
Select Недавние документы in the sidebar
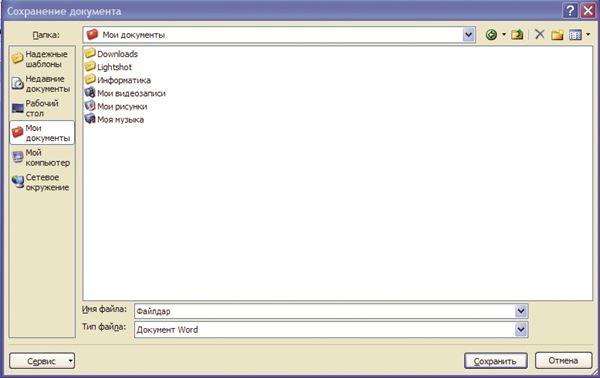(42, 83)
